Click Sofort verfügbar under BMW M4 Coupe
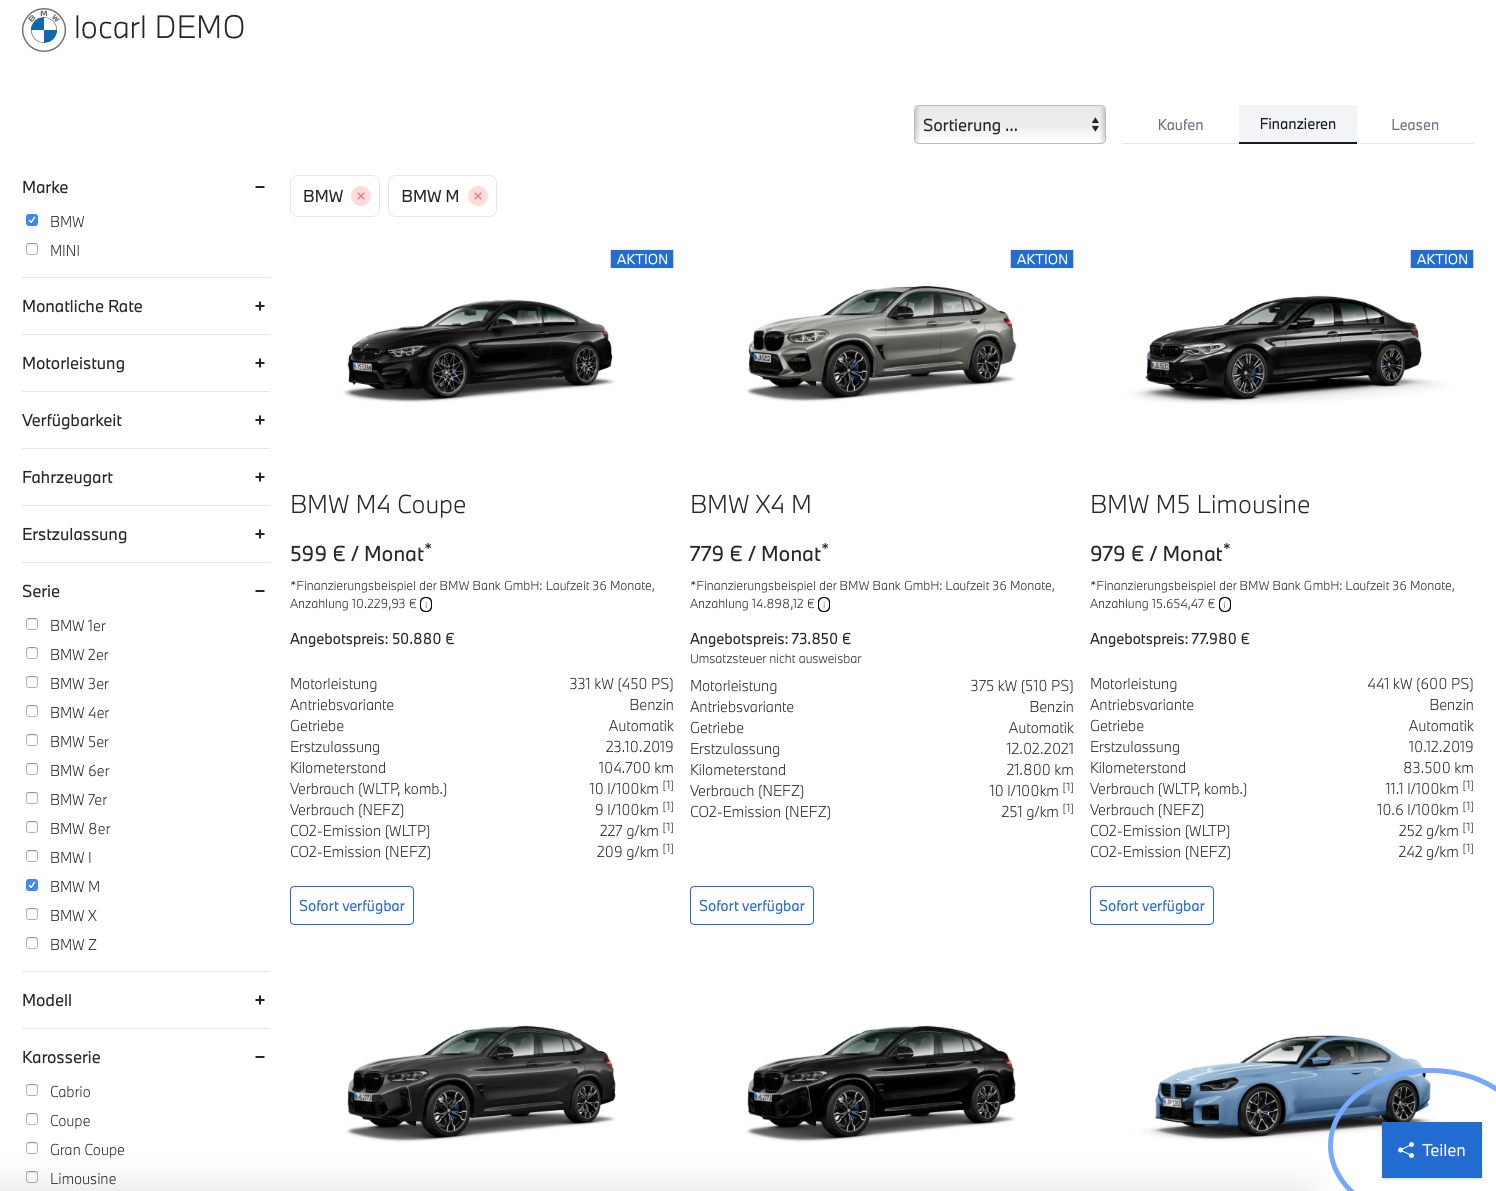This screenshot has width=1496, height=1191. 352,906
